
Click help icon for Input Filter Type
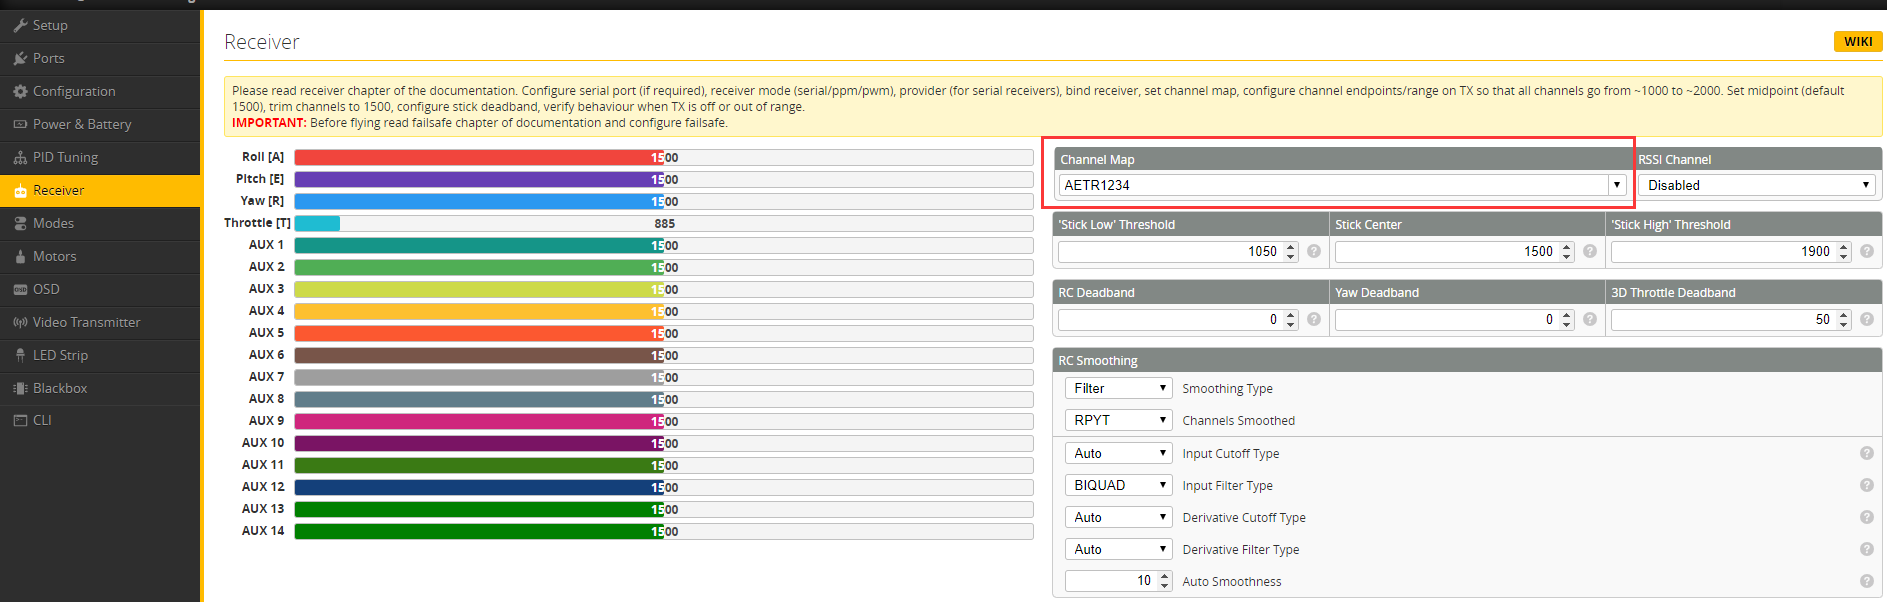(x=1866, y=485)
